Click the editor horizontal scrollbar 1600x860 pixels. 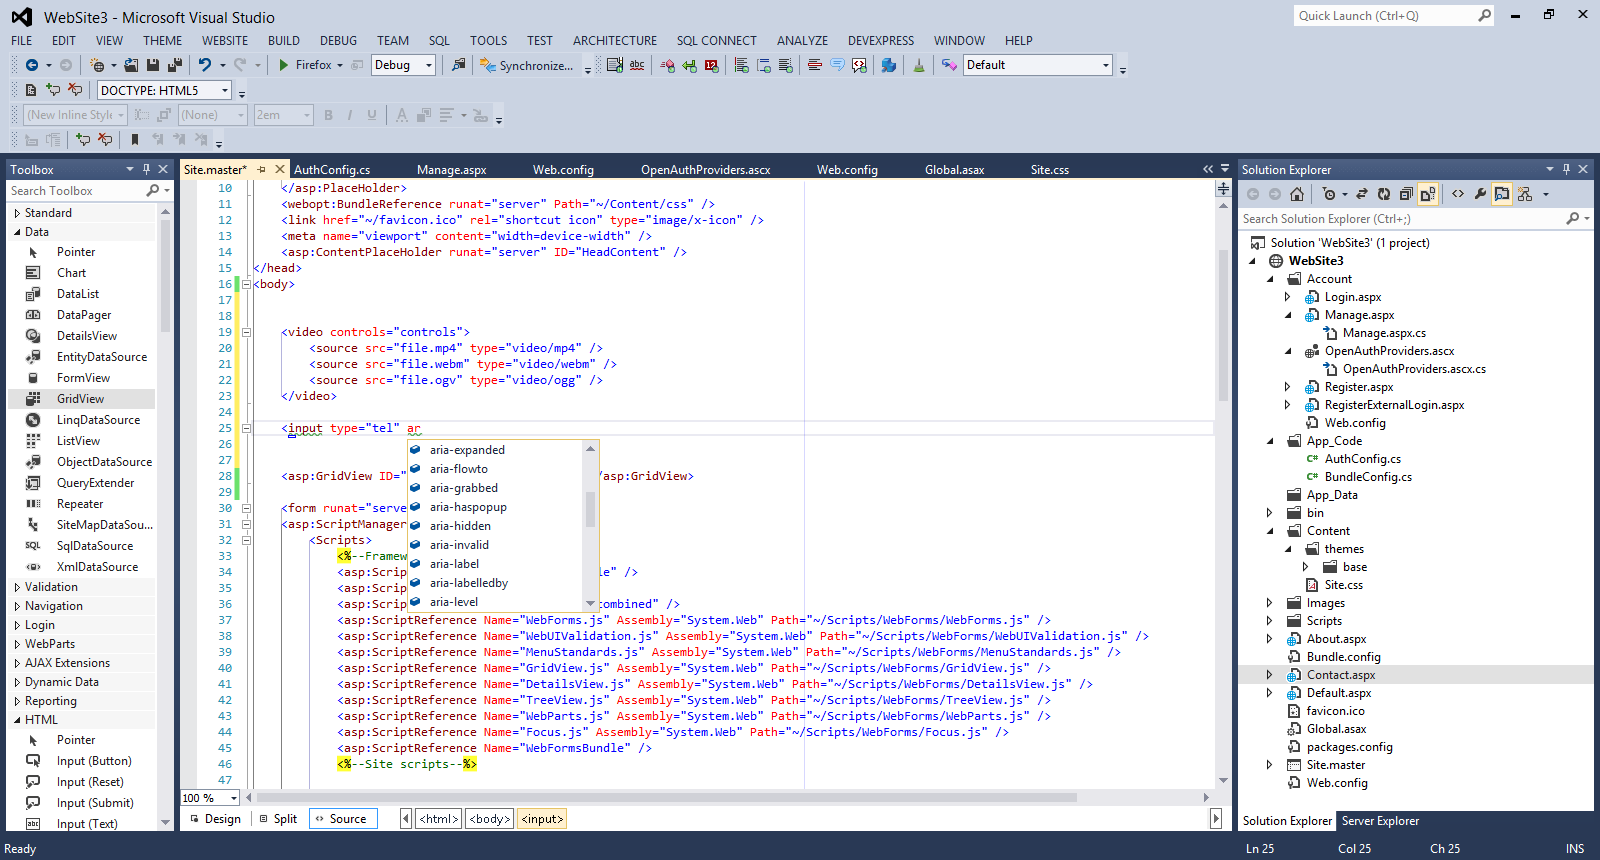(x=666, y=798)
